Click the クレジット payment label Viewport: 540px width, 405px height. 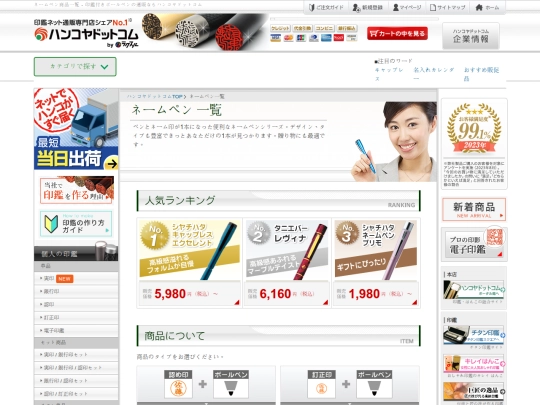click(280, 28)
